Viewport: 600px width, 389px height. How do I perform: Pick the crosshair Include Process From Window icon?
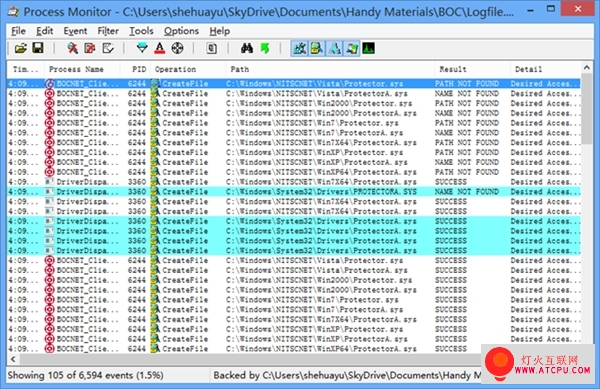click(177, 49)
